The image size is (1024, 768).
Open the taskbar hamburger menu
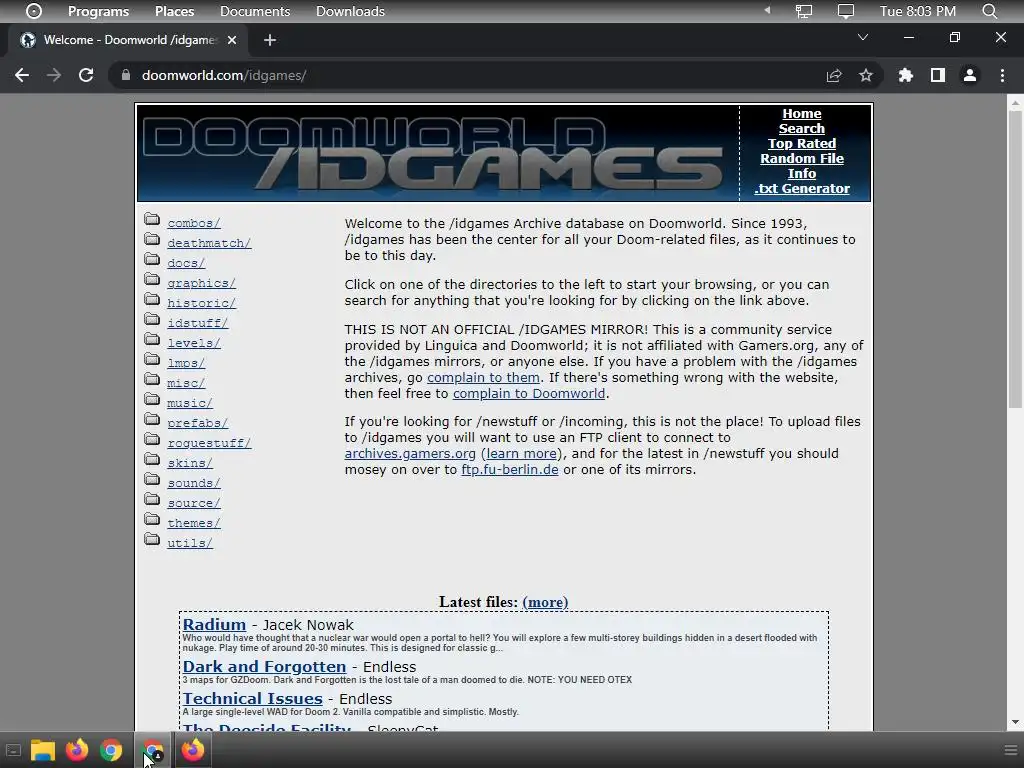click(x=1011, y=750)
